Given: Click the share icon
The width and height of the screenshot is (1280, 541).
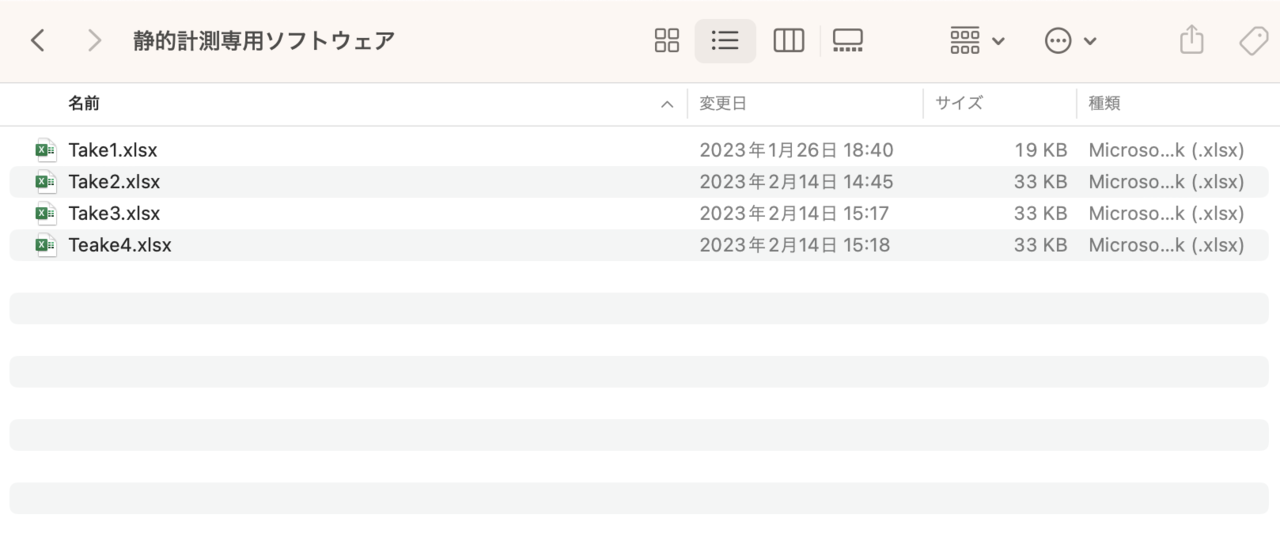Looking at the screenshot, I should [1191, 40].
